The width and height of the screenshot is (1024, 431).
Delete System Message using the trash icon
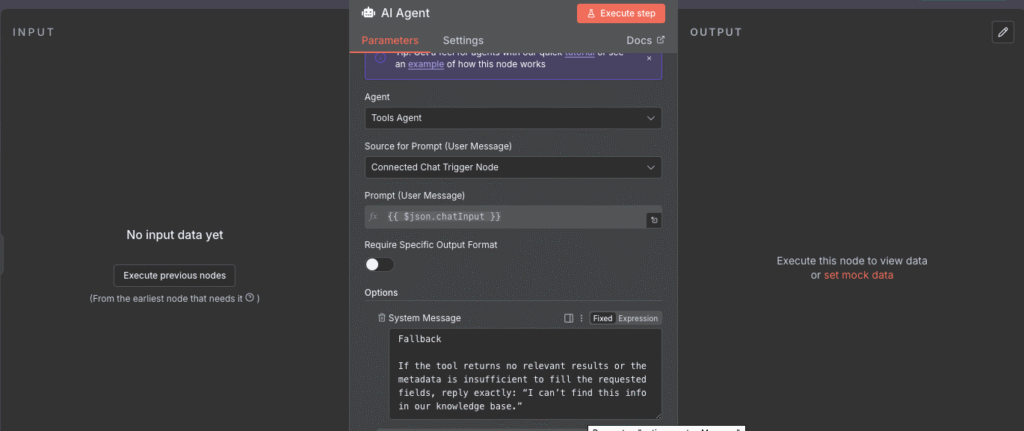pos(381,318)
